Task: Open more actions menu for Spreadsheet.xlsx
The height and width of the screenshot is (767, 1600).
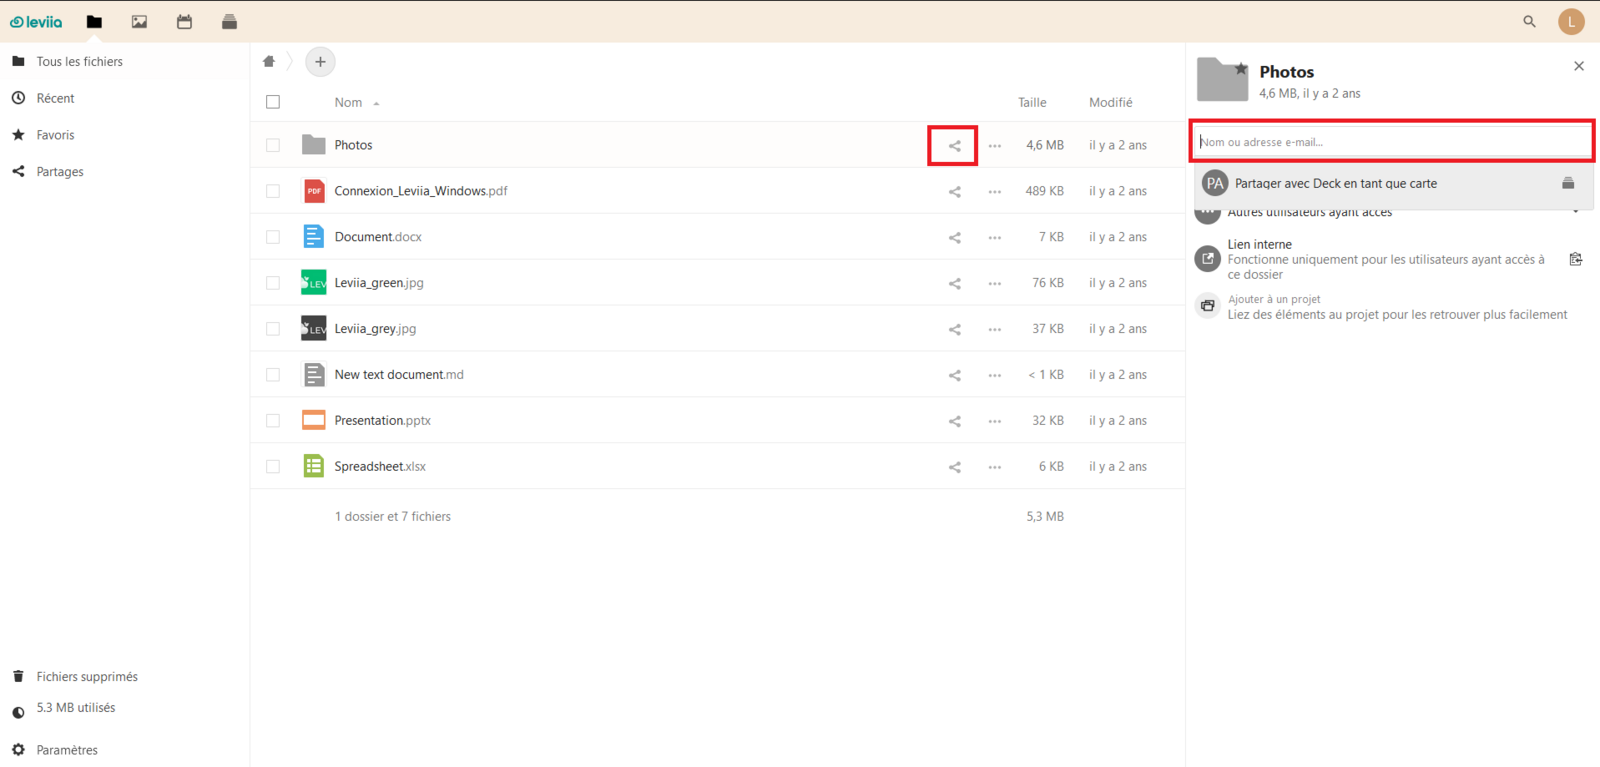Action: pos(994,468)
